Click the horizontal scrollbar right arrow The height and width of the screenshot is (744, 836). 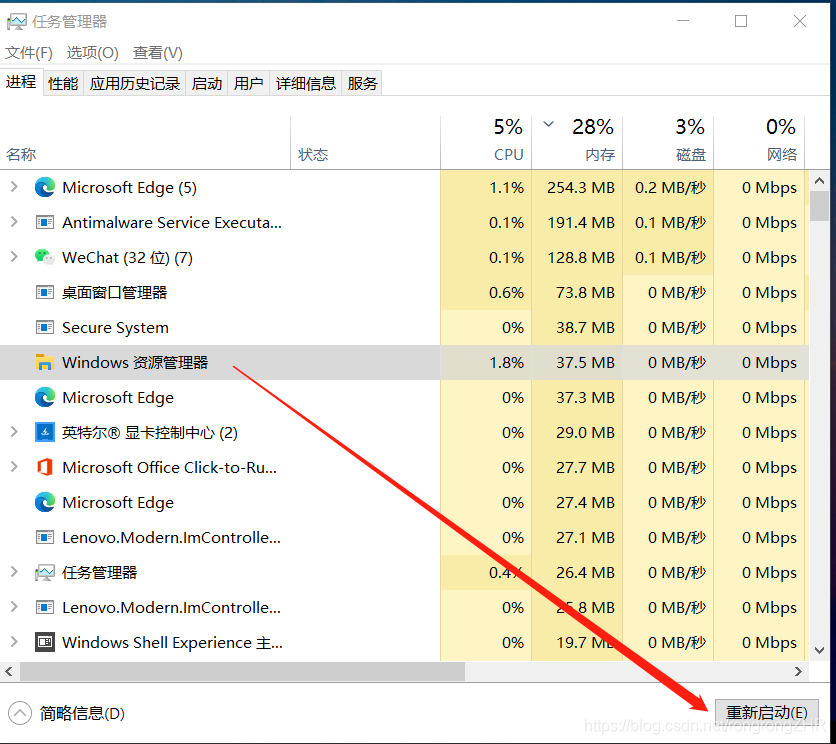pos(798,671)
